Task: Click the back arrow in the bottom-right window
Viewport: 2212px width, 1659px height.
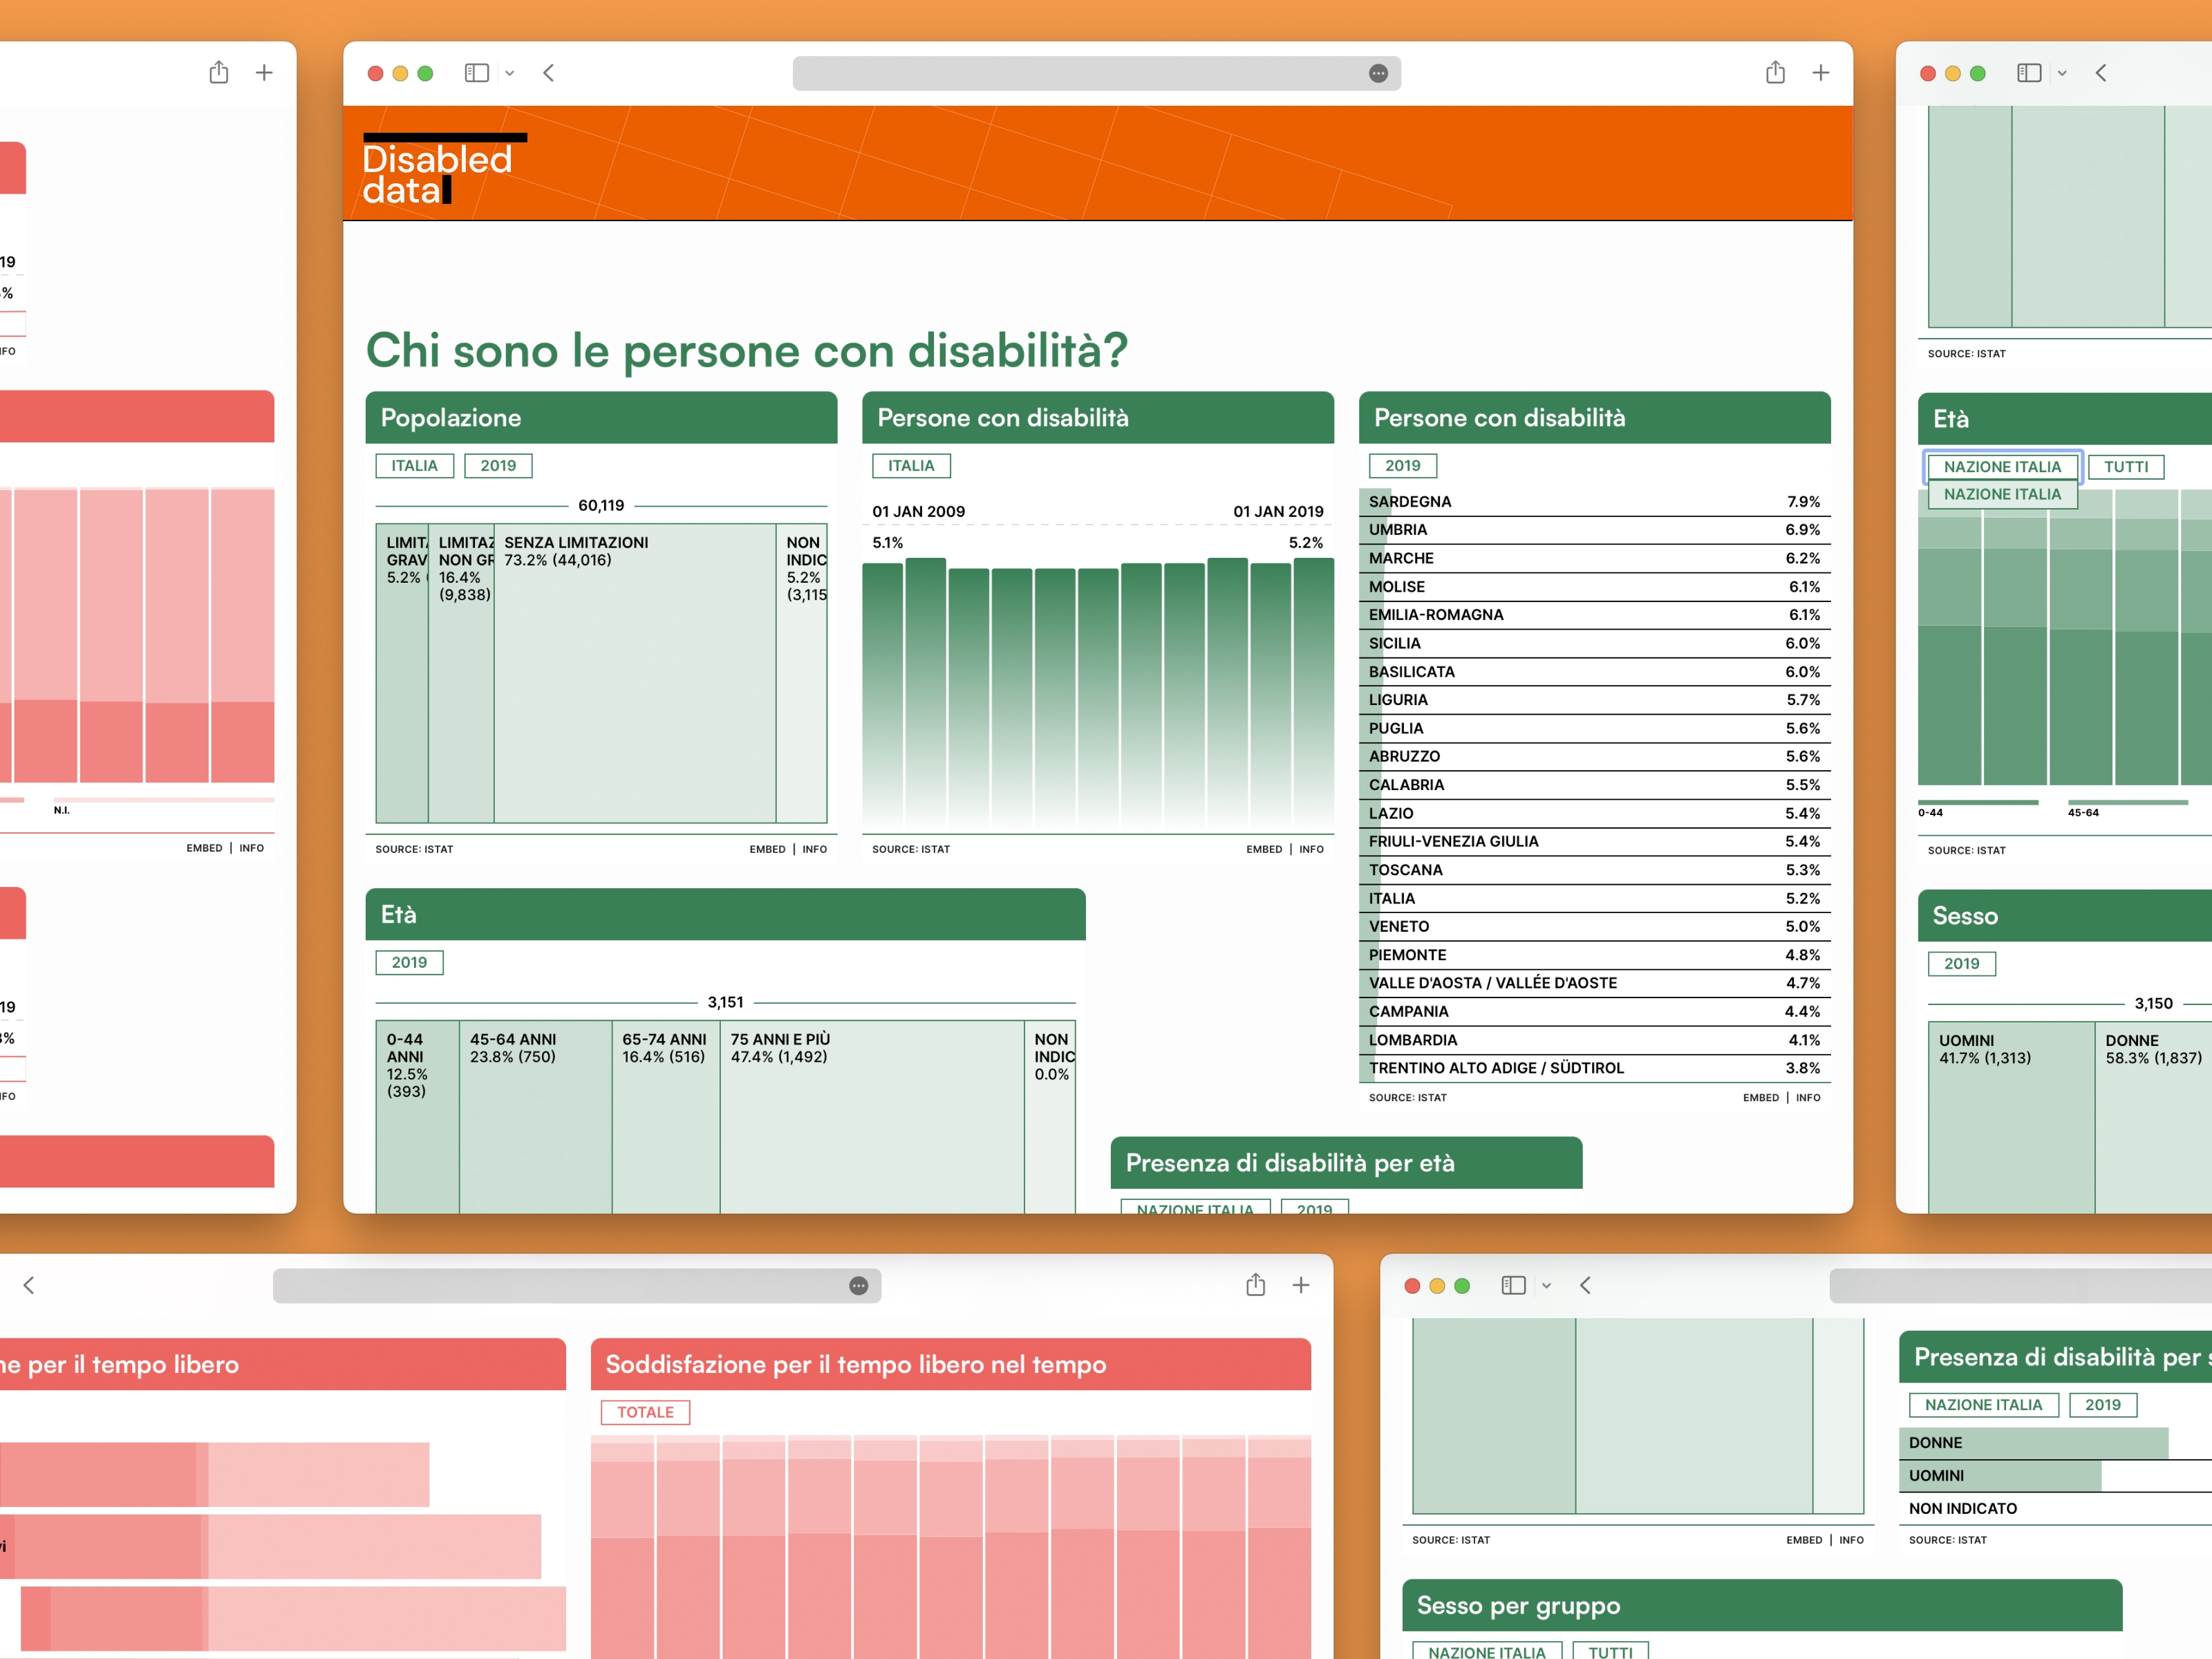Action: click(1585, 1286)
